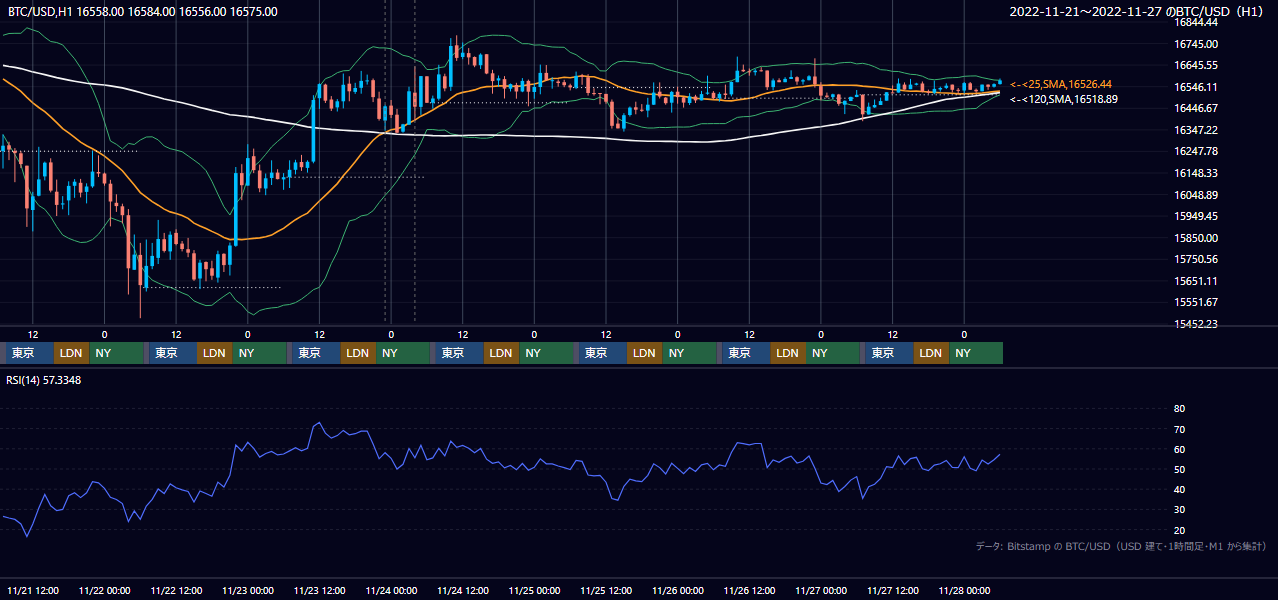Click price axis label 15850.00
Viewport: 1278px width, 600px height.
pyautogui.click(x=1196, y=238)
